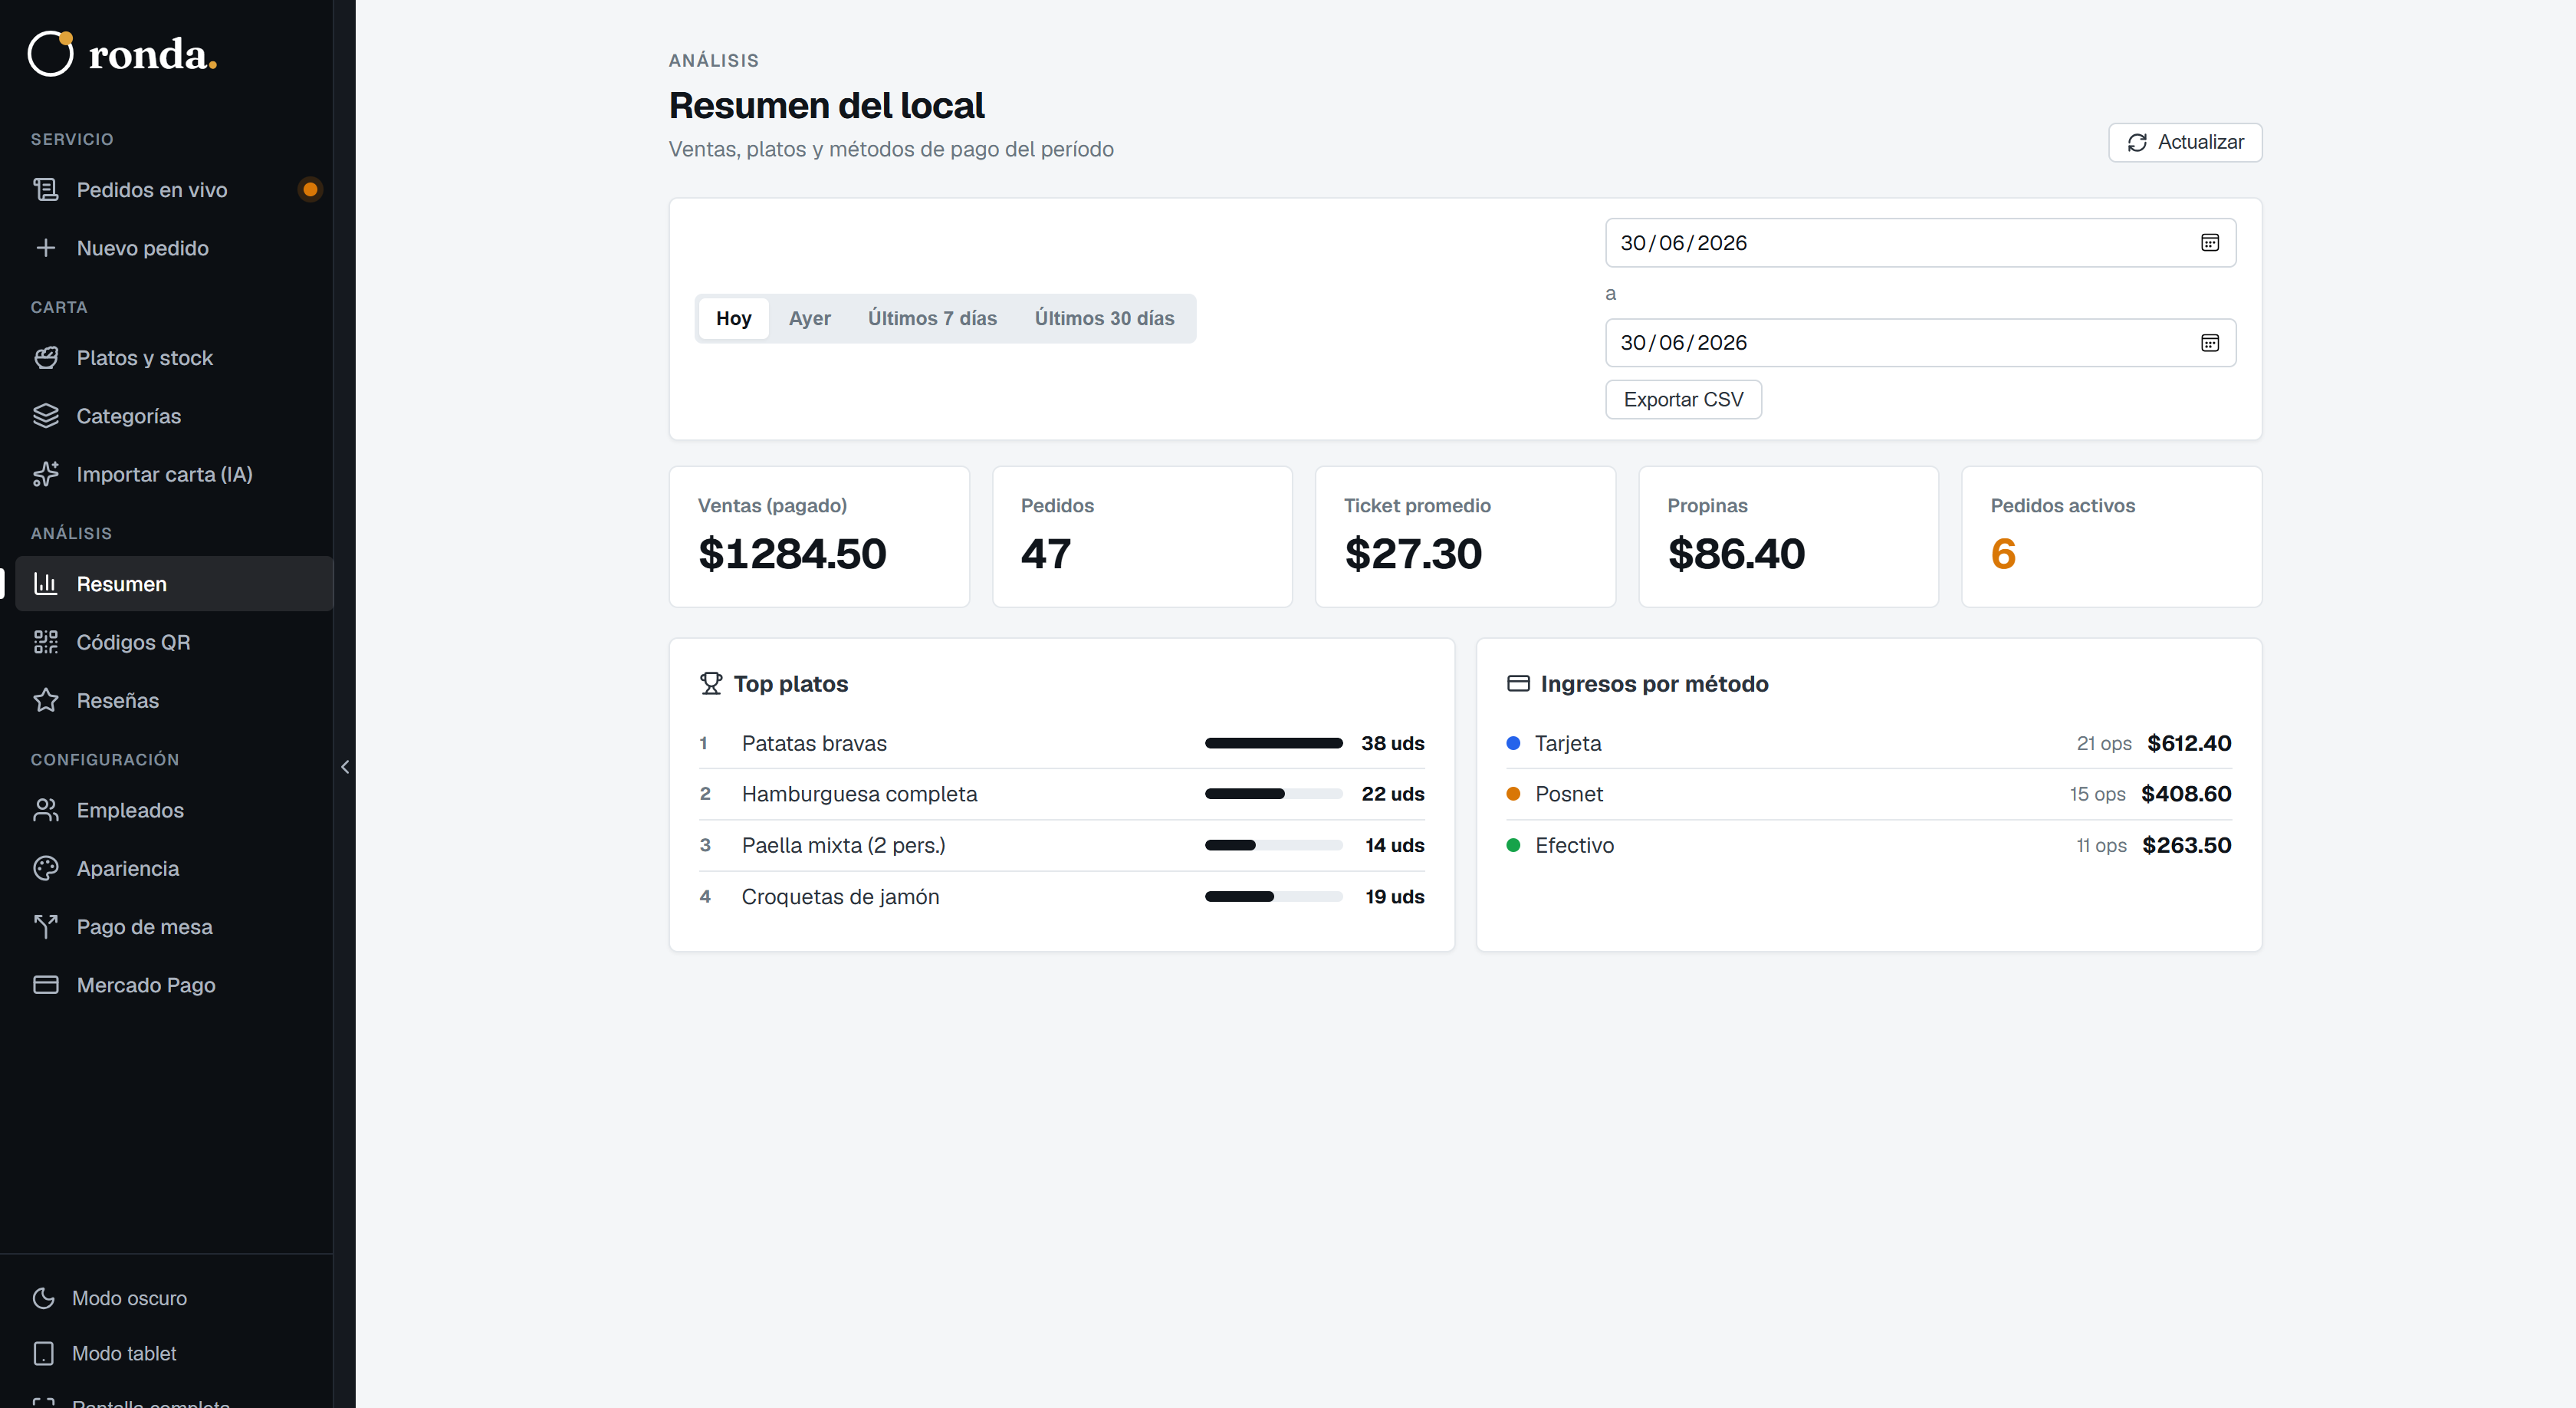Click Paella mixta progress bar
This screenshot has width=2576, height=1408.
pyautogui.click(x=1273, y=845)
